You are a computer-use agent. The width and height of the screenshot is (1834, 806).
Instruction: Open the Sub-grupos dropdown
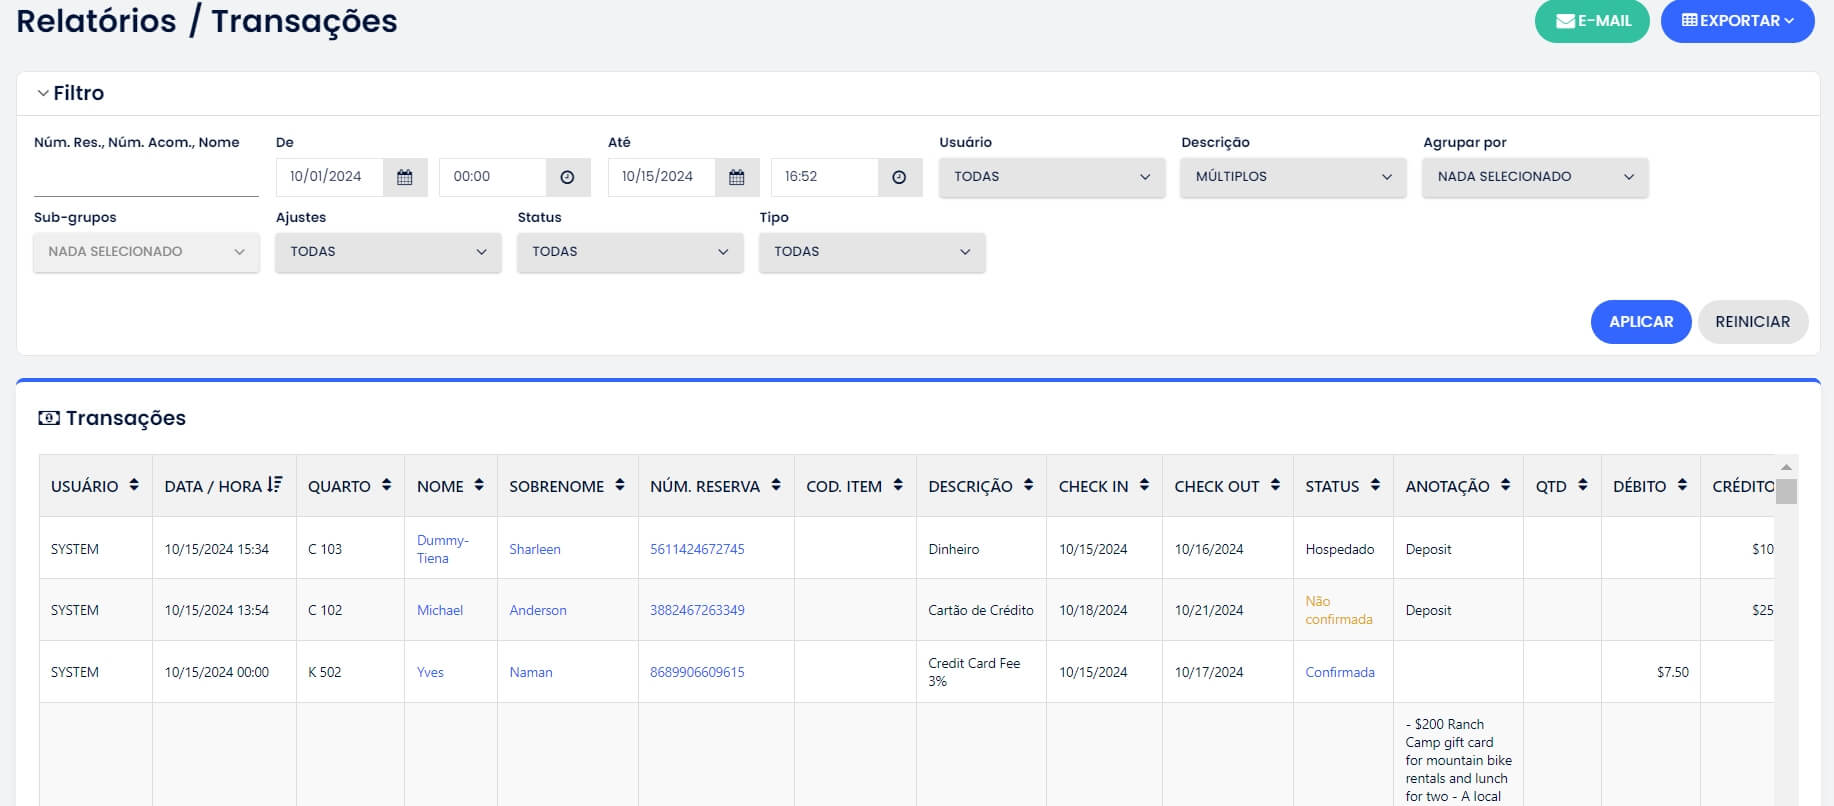pos(146,252)
